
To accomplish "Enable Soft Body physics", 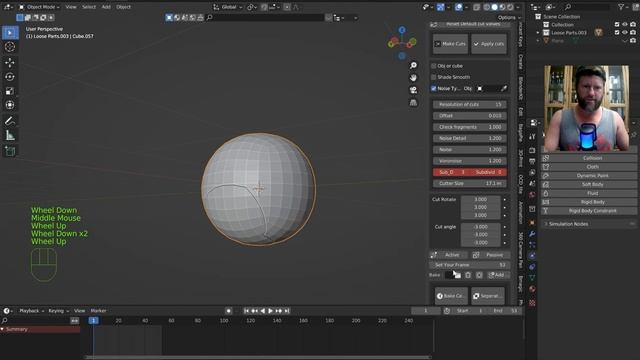I will pos(589,184).
